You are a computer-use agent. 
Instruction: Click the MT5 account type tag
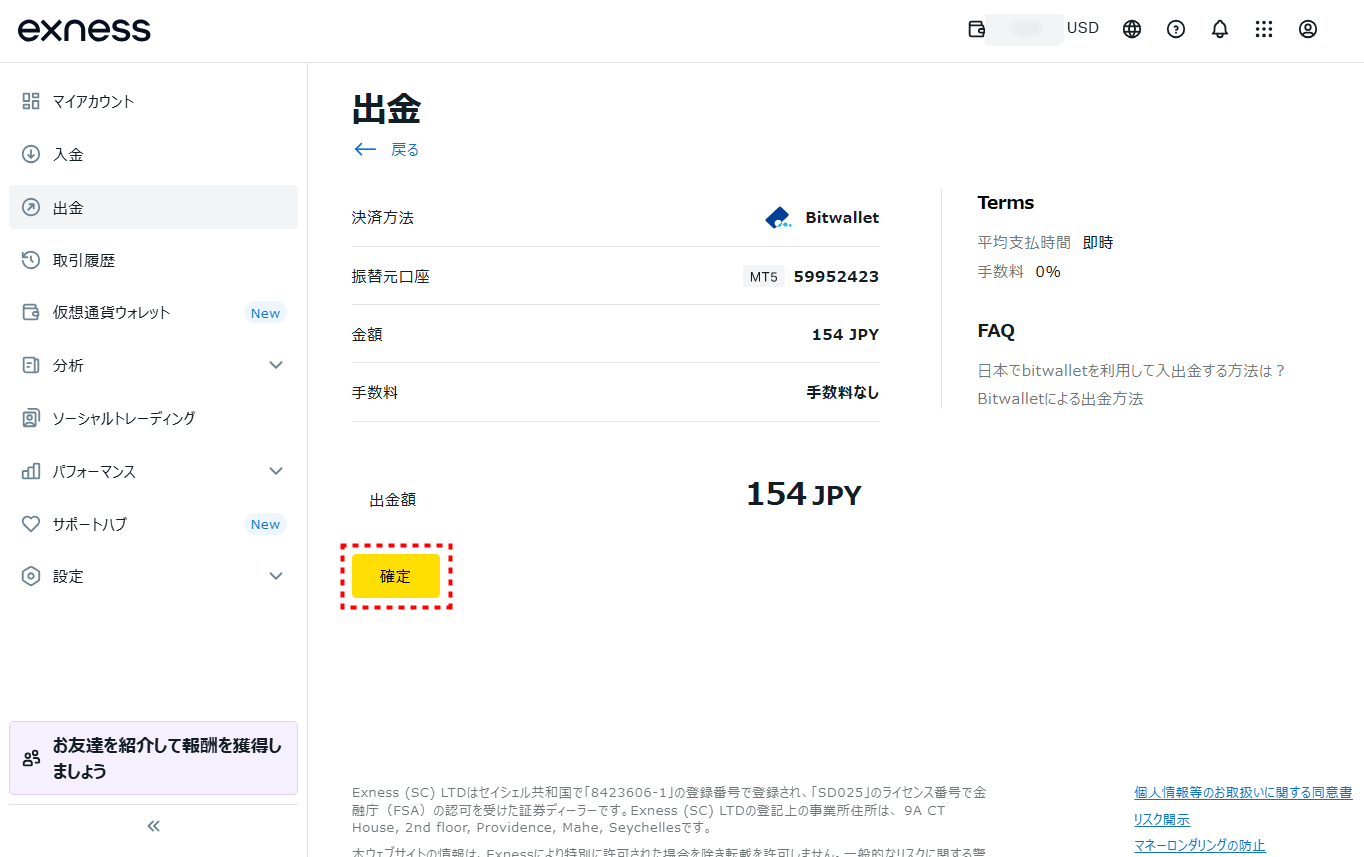[x=764, y=277]
